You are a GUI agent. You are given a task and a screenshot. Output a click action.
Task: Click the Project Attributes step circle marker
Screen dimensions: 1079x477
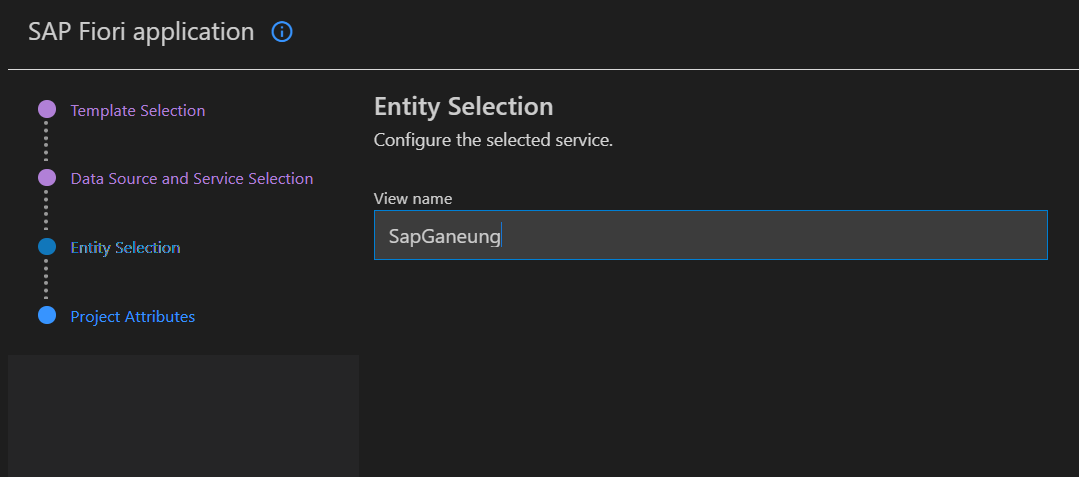(47, 315)
